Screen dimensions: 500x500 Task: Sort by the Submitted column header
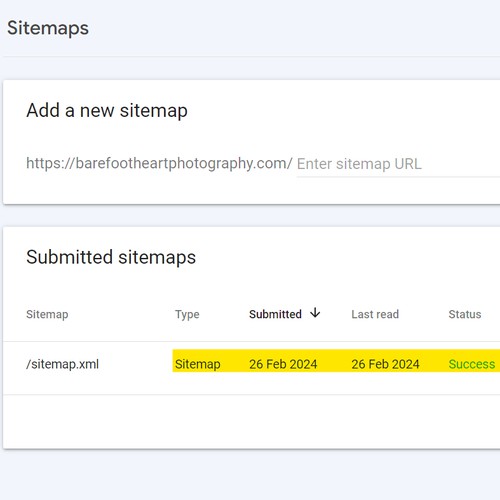pos(275,314)
